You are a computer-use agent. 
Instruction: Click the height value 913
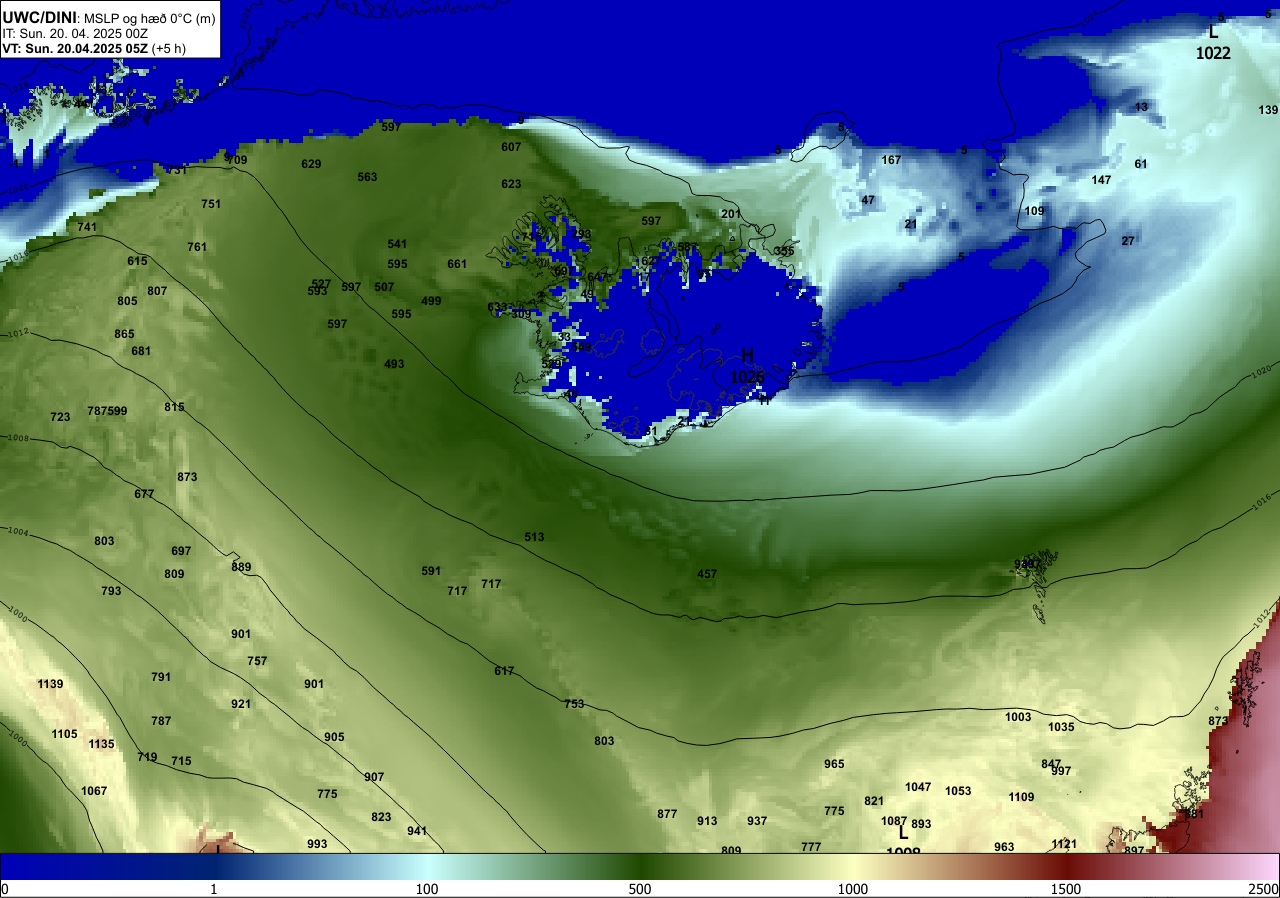point(707,821)
